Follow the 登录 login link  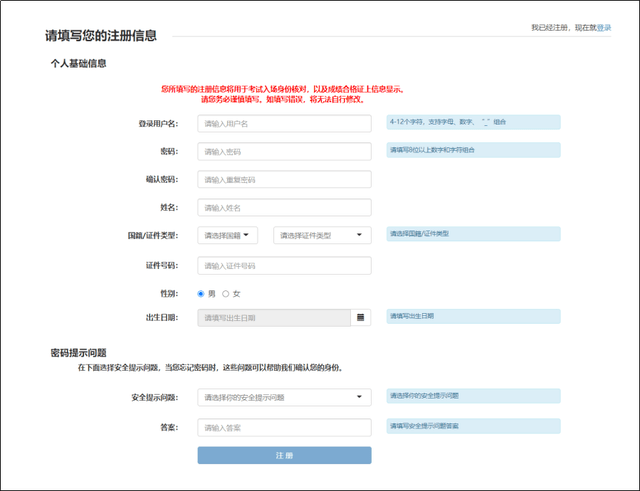pyautogui.click(x=603, y=28)
